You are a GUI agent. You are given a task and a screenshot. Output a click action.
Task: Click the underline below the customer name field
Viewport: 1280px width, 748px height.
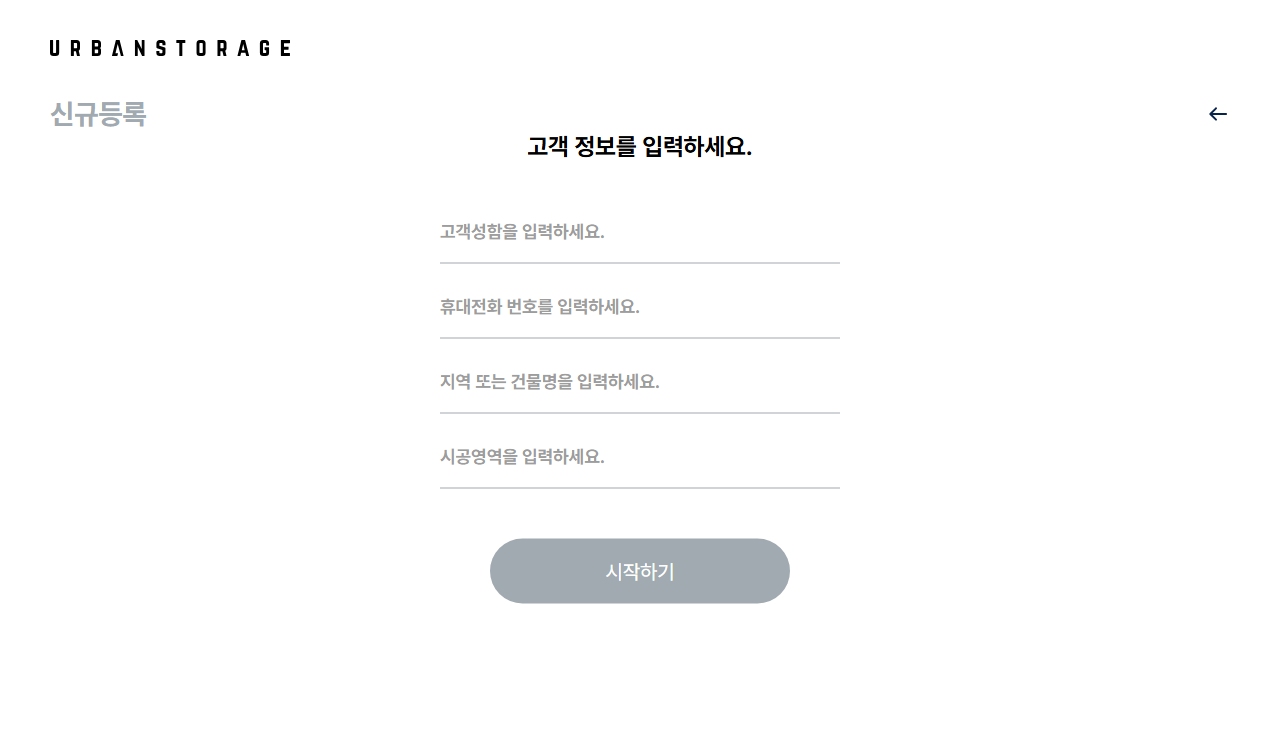coord(640,263)
